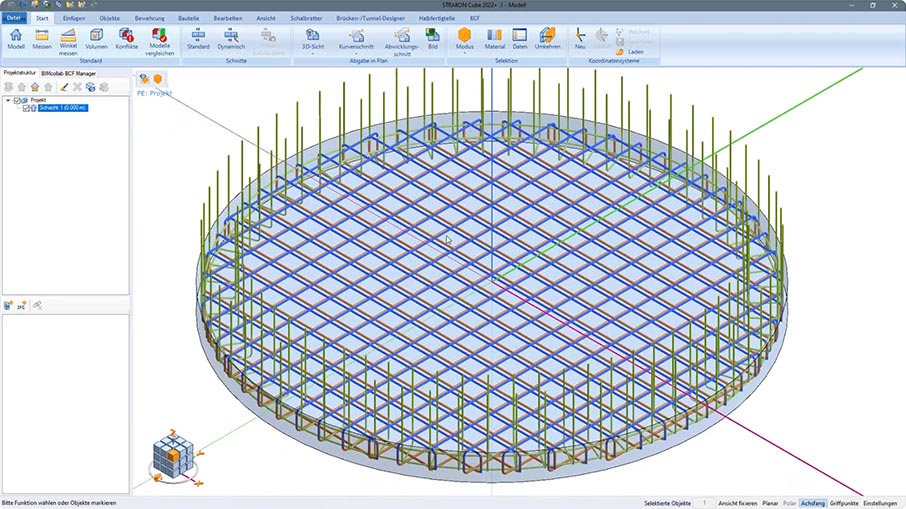
Task: Click the Kurvenschnitt icon
Action: 357,35
